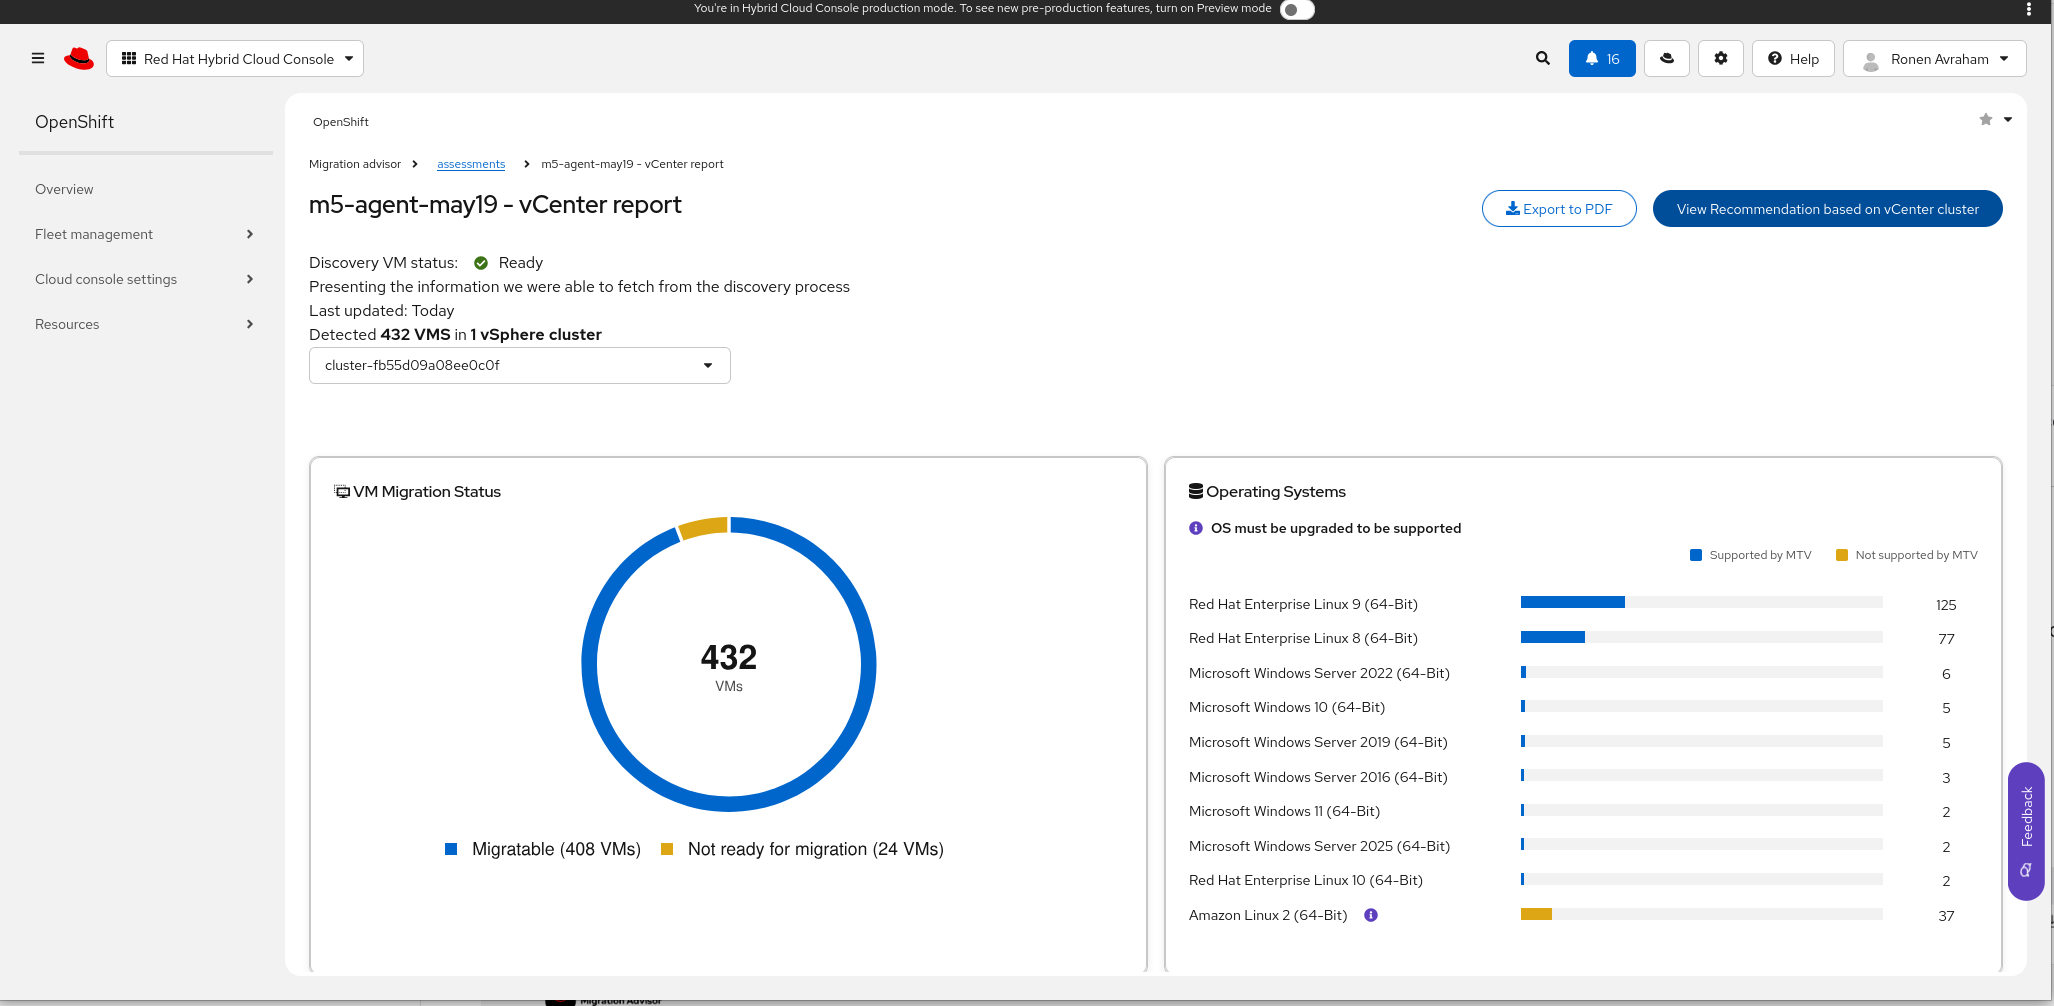Viewport: 2054px width, 1006px height.
Task: Click info icon beside OS must be upgraded
Action: [1196, 528]
